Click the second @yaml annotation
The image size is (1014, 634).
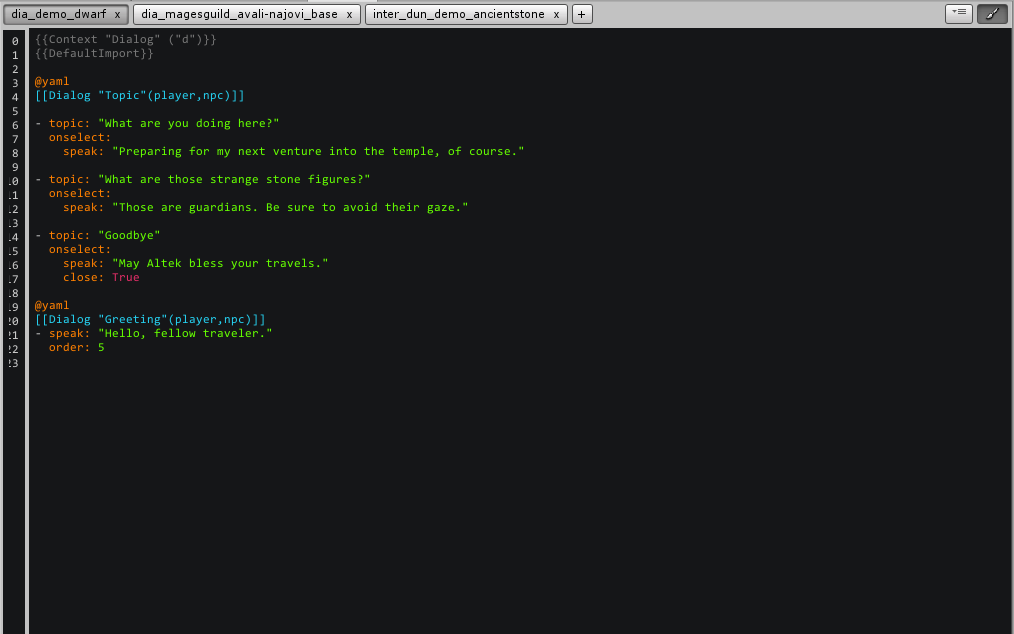[x=52, y=305]
